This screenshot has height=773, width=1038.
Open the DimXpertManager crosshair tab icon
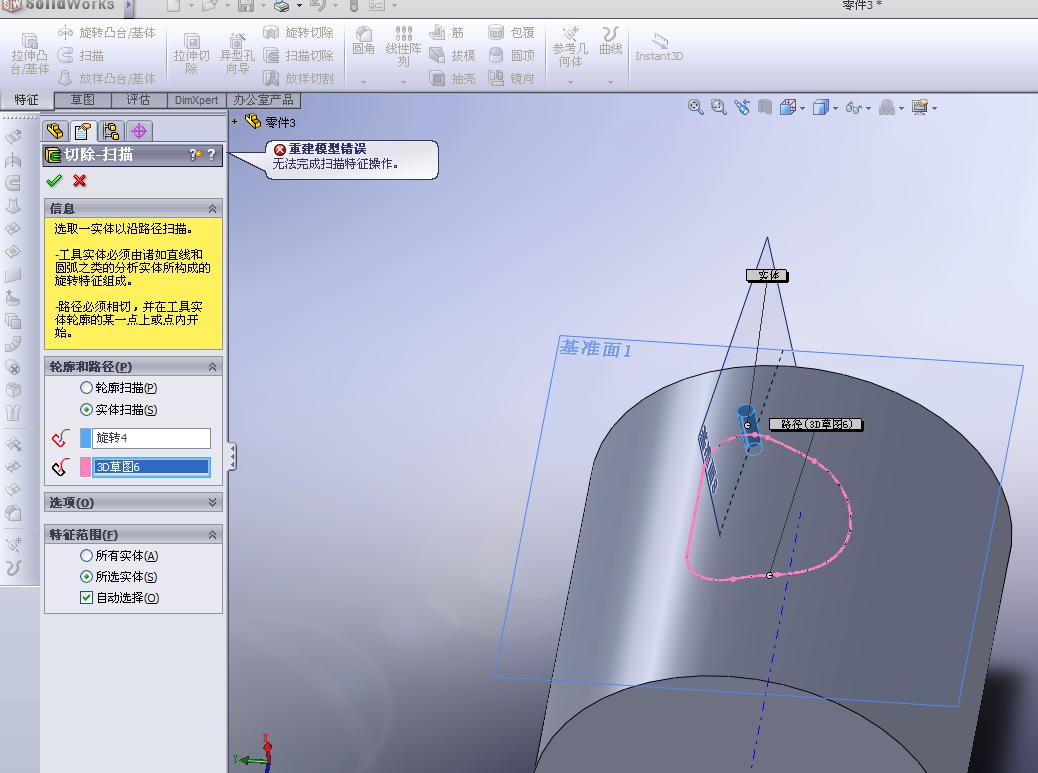click(x=139, y=131)
